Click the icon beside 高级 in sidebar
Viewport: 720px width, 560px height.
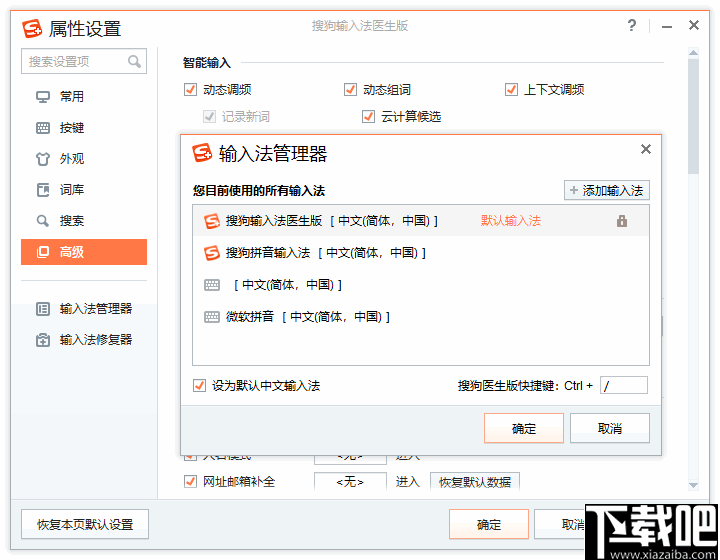[x=43, y=252]
